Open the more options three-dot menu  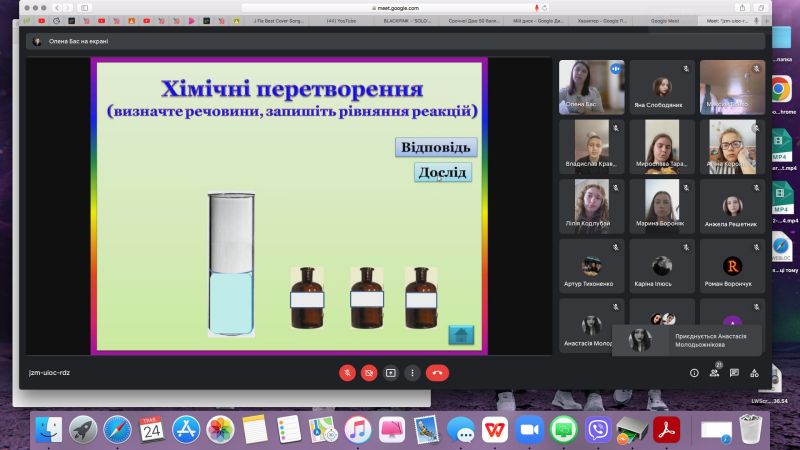pos(412,373)
